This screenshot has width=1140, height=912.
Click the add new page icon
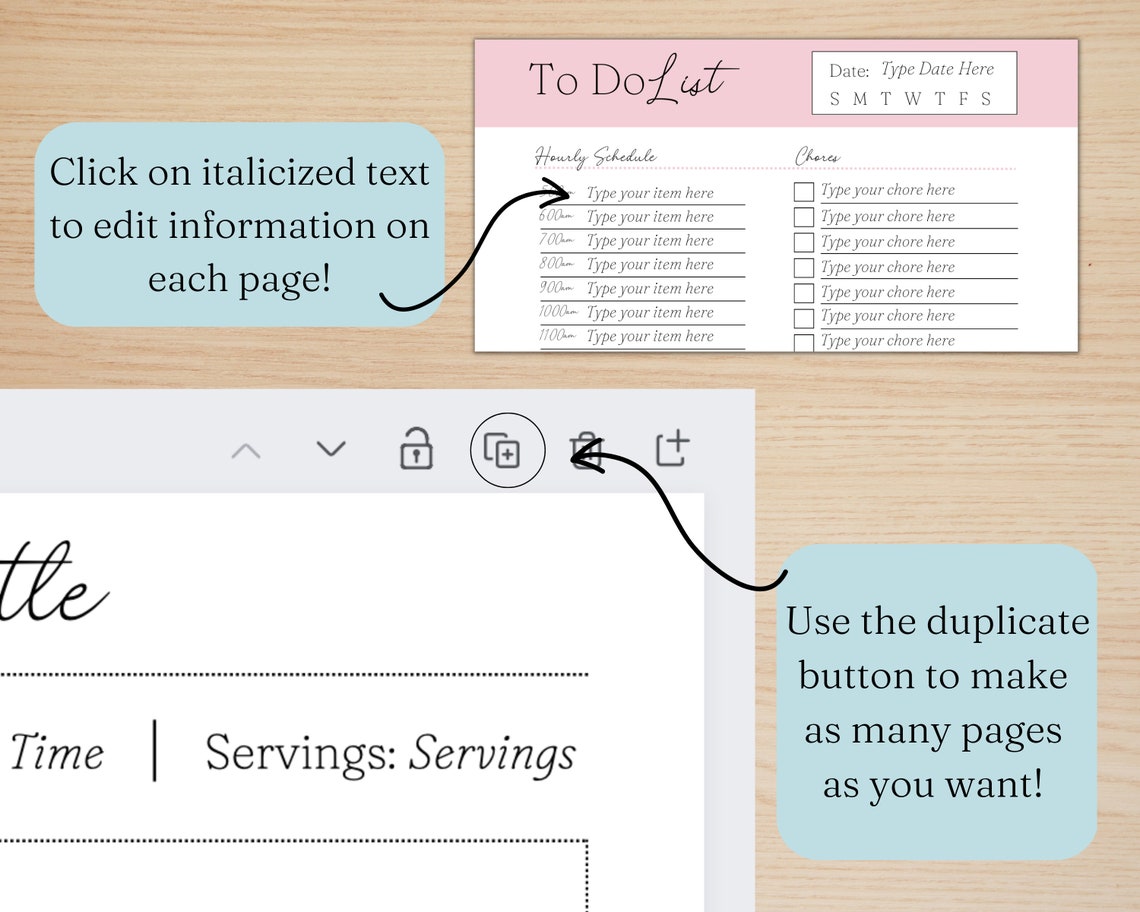click(672, 449)
